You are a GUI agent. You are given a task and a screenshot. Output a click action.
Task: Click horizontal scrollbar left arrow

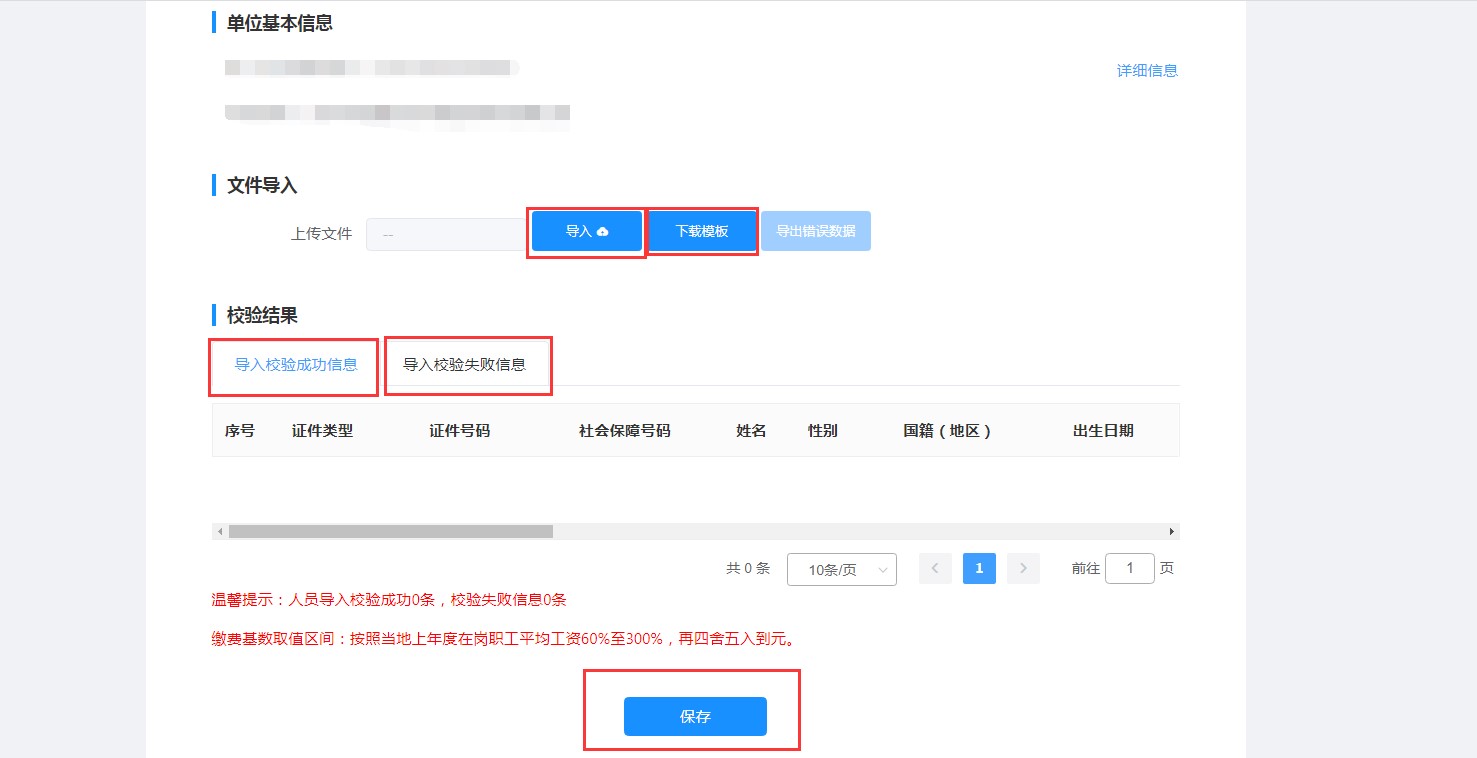[220, 532]
